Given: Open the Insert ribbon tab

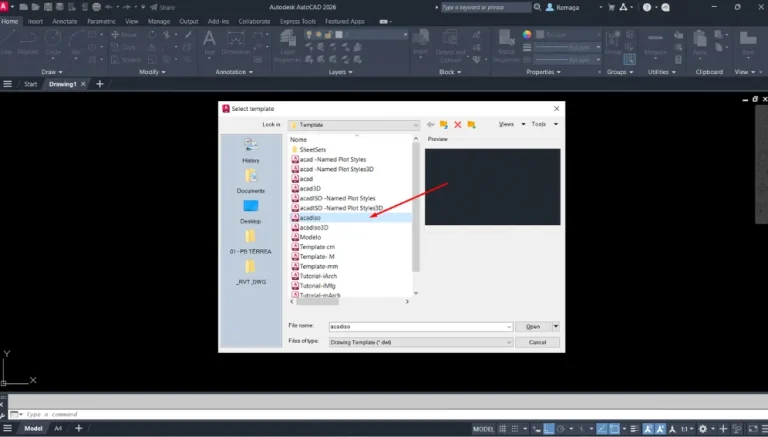Looking at the screenshot, I should (35, 22).
